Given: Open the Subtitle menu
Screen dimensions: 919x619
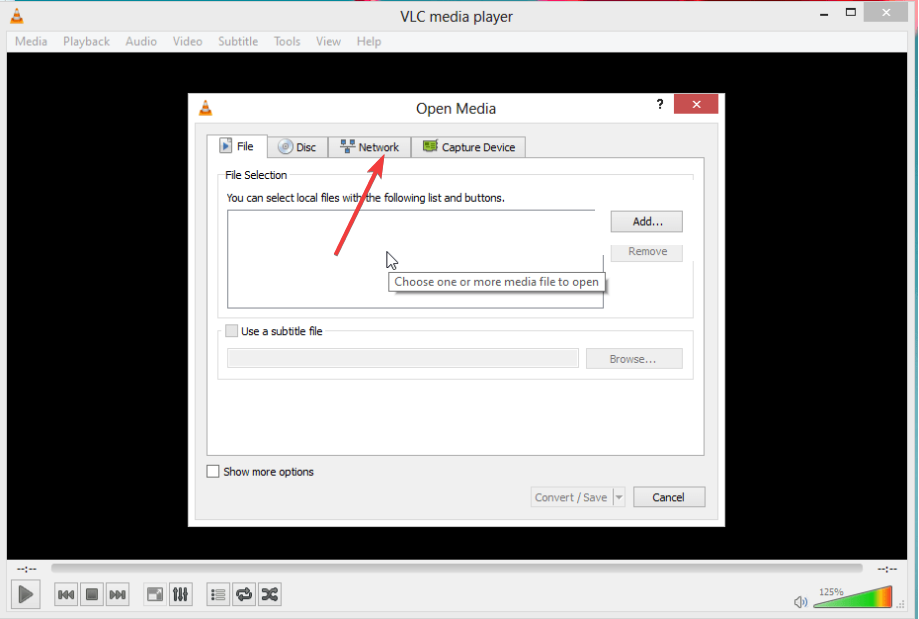Looking at the screenshot, I should pyautogui.click(x=238, y=42).
